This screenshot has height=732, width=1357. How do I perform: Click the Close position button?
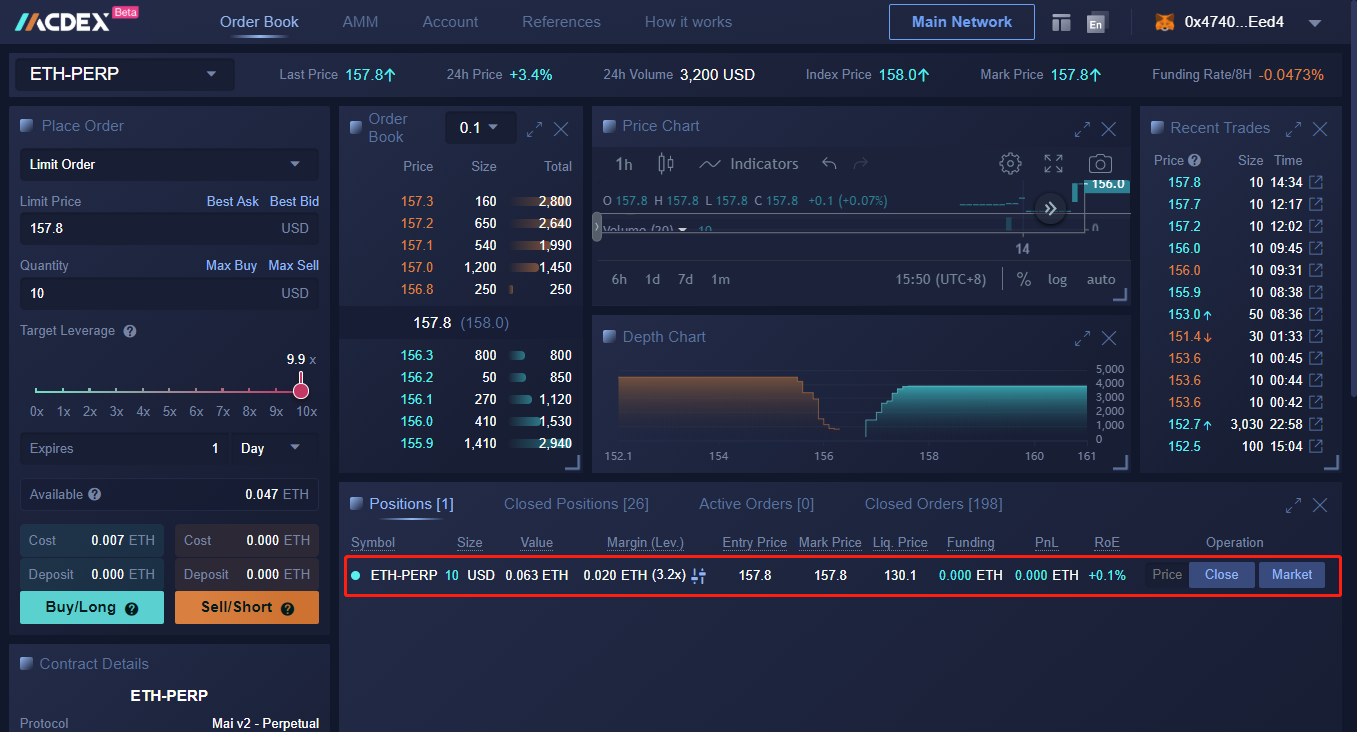(x=1221, y=575)
